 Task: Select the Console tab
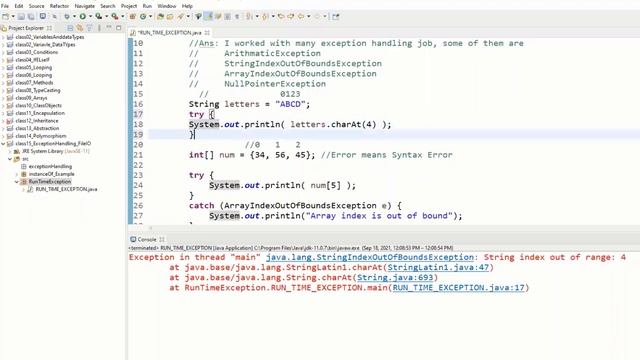tap(147, 239)
